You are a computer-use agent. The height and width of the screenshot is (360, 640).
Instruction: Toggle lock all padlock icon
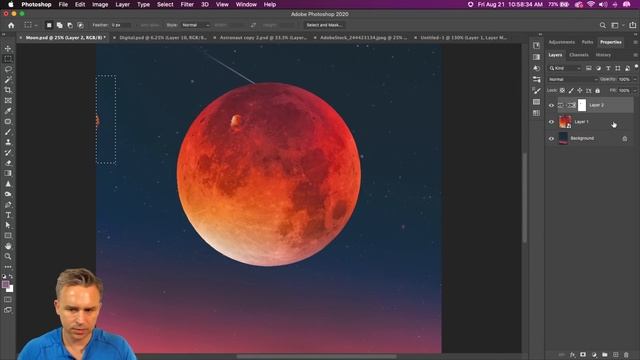(597, 90)
